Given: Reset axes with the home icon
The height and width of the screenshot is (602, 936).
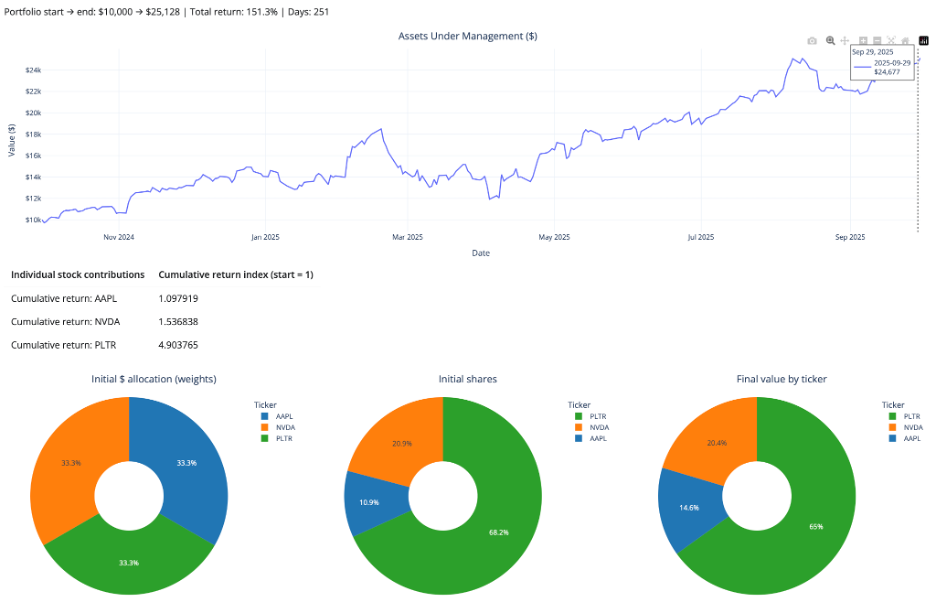Looking at the screenshot, I should [x=905, y=41].
